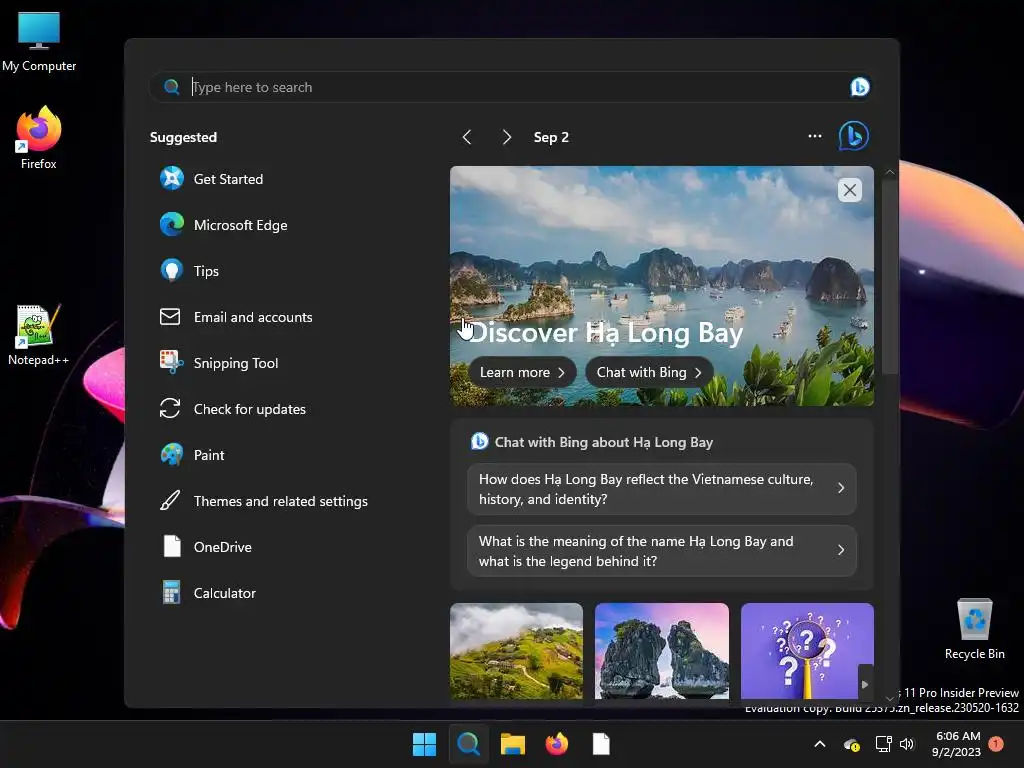Open OneDrive document icon in suggestions
The width and height of the screenshot is (1024, 768).
[x=172, y=547]
